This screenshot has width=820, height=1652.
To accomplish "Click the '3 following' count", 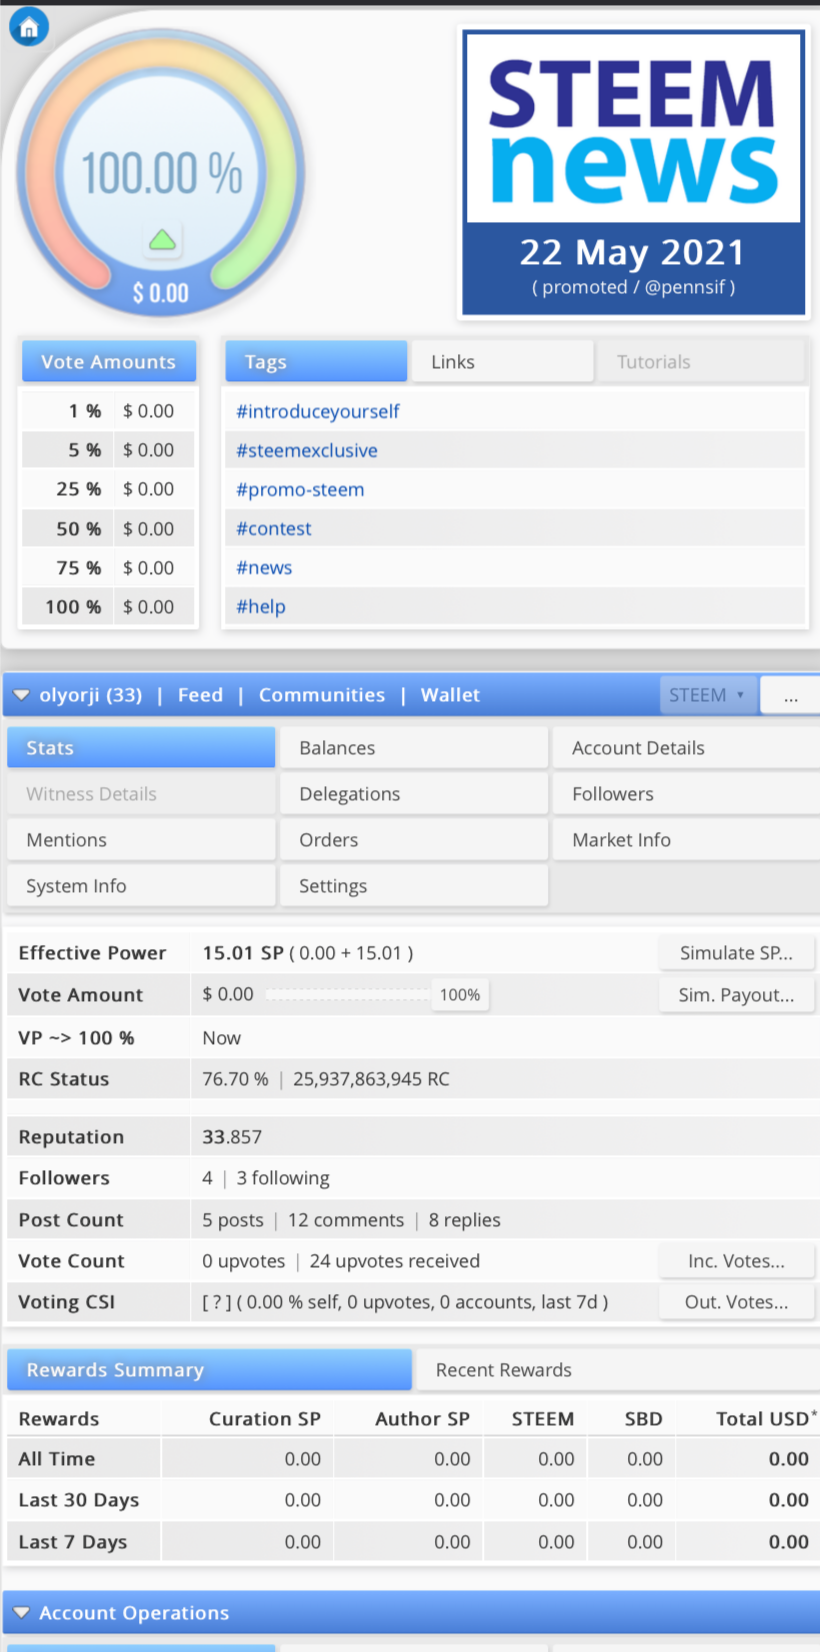I will pos(283,1178).
